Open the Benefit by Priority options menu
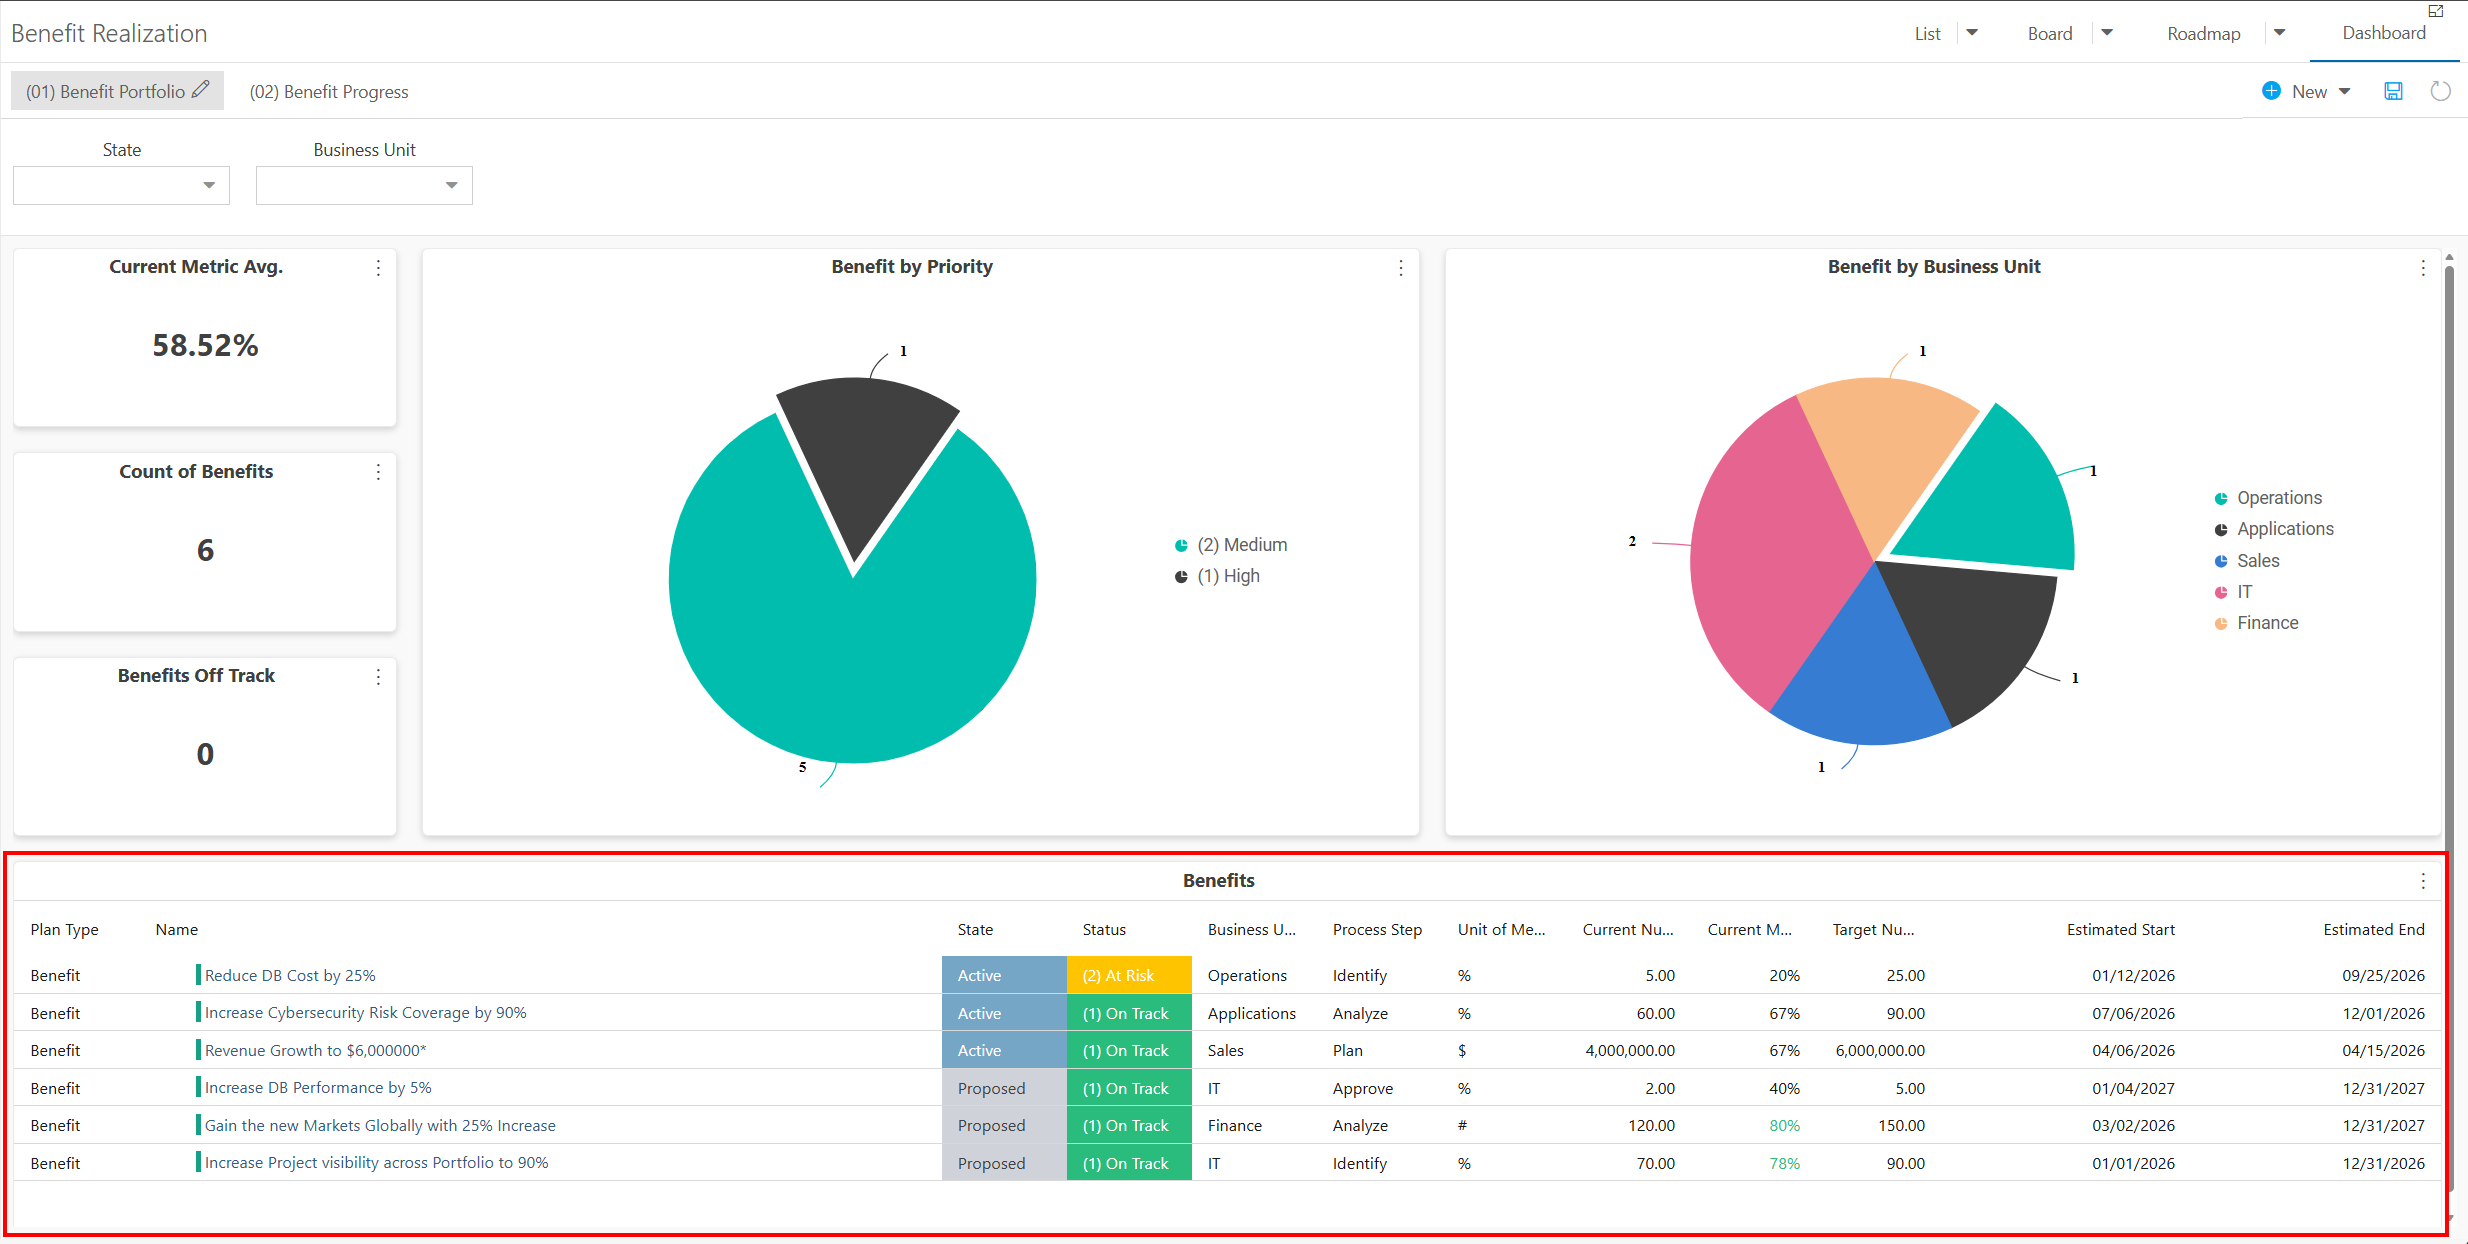2468x1244 pixels. tap(1401, 268)
